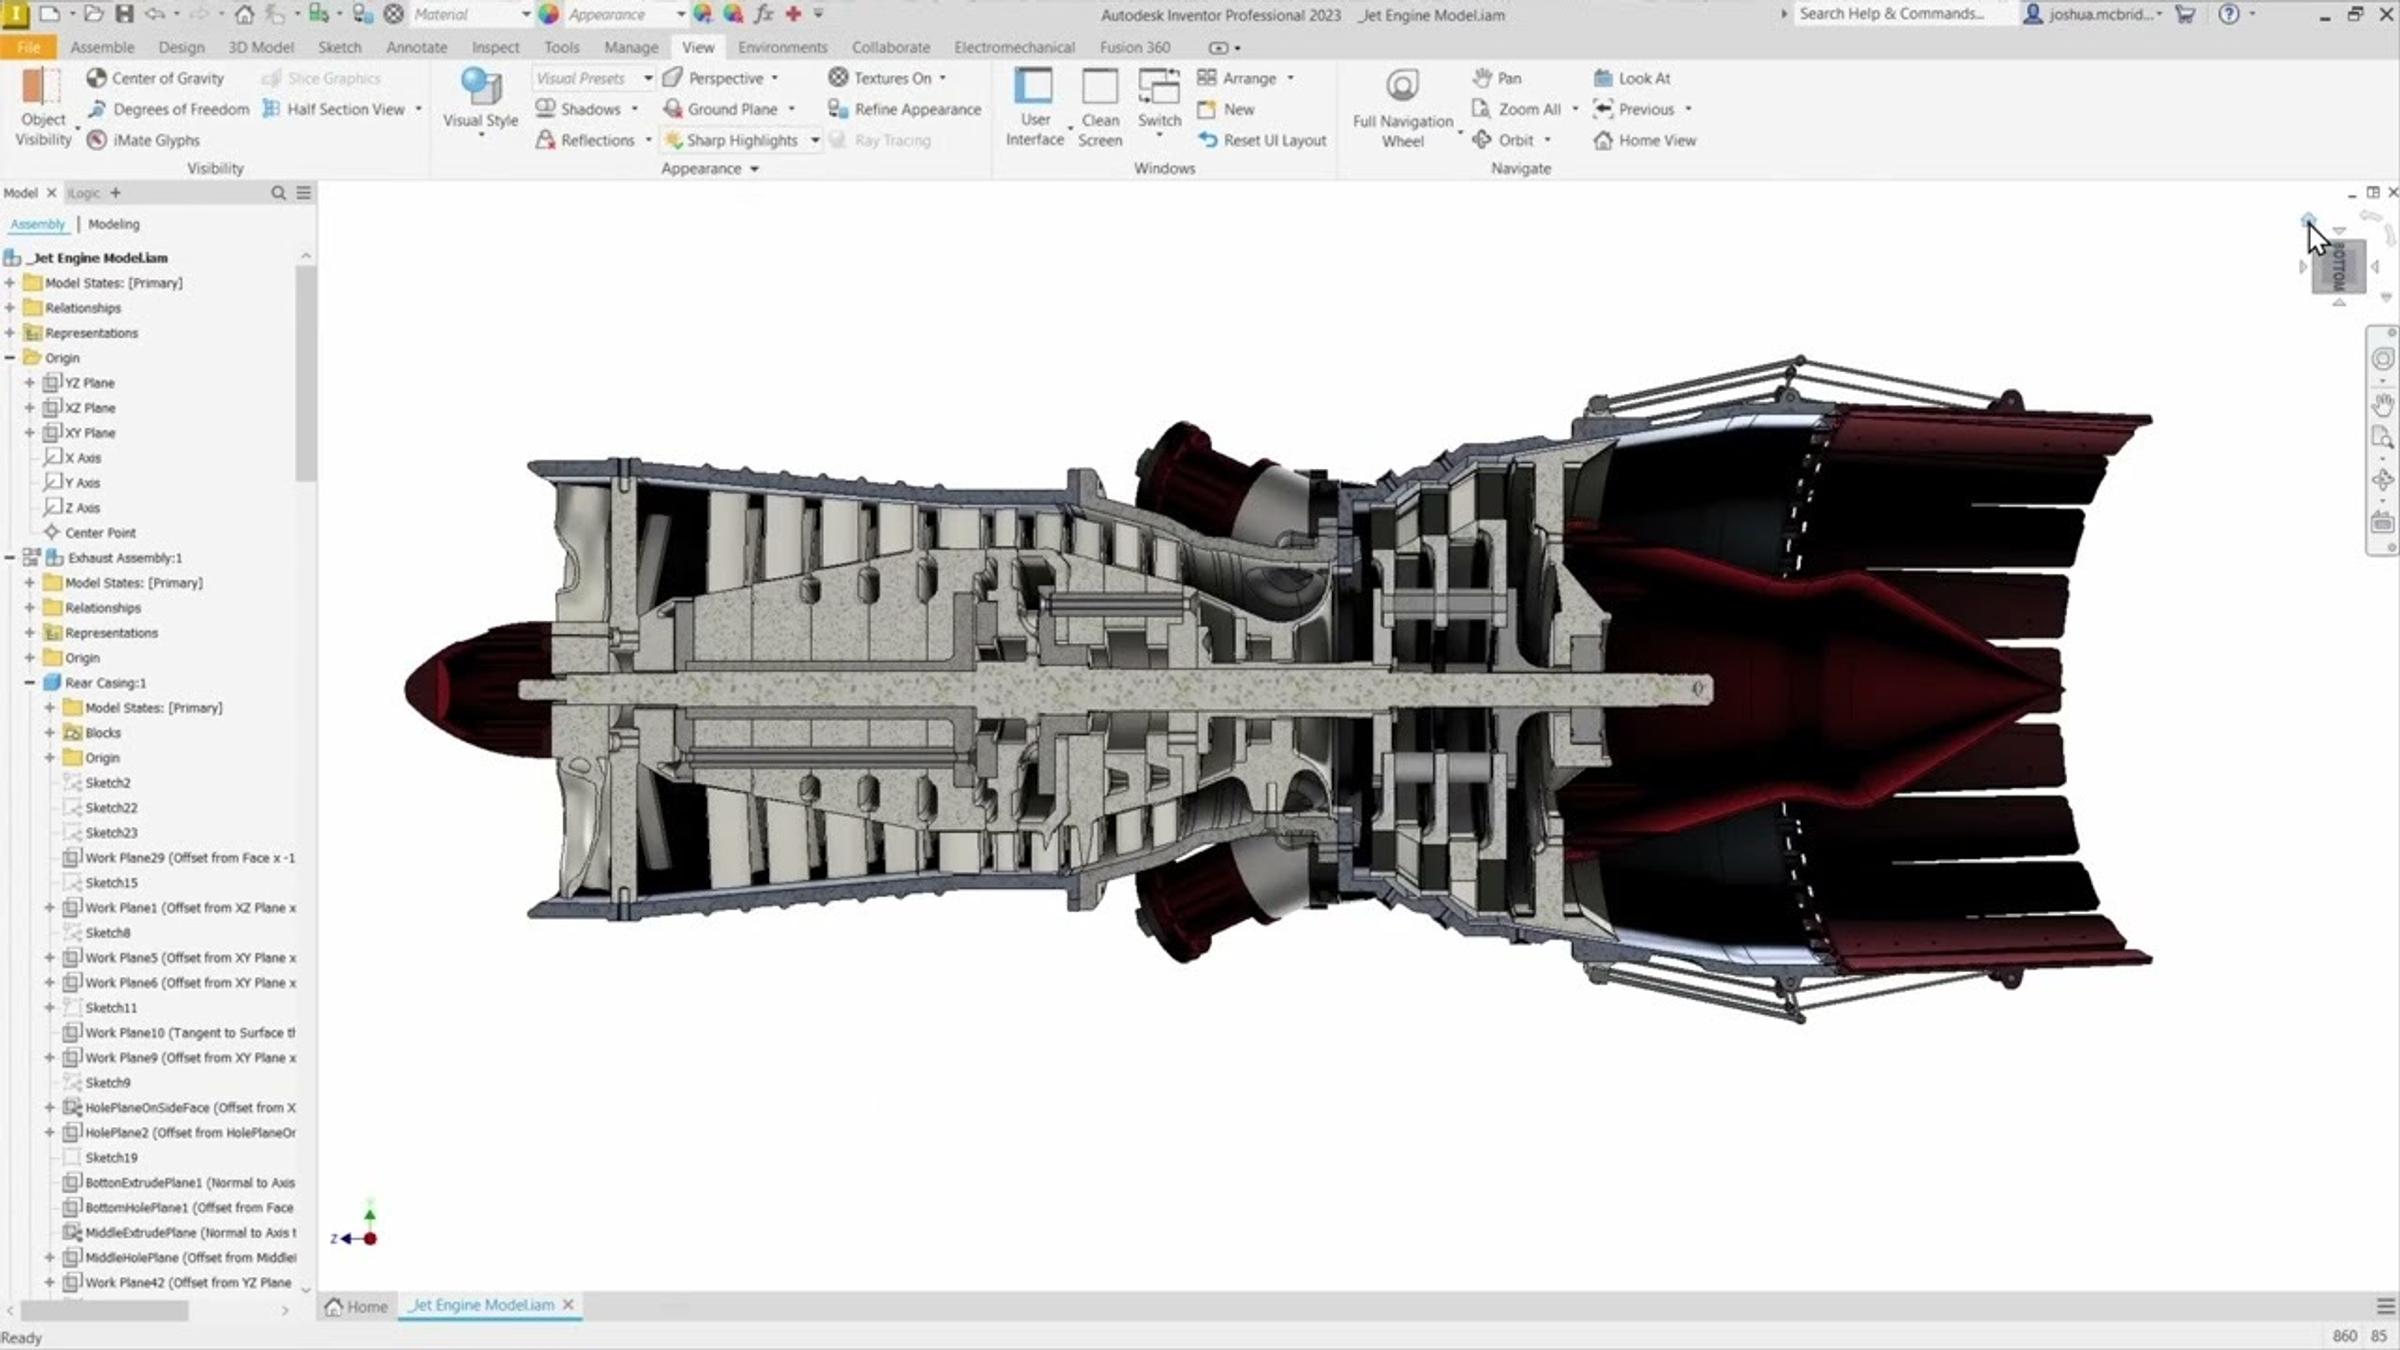Open Visual Style gallery
The width and height of the screenshot is (2400, 1350).
pos(481,100)
